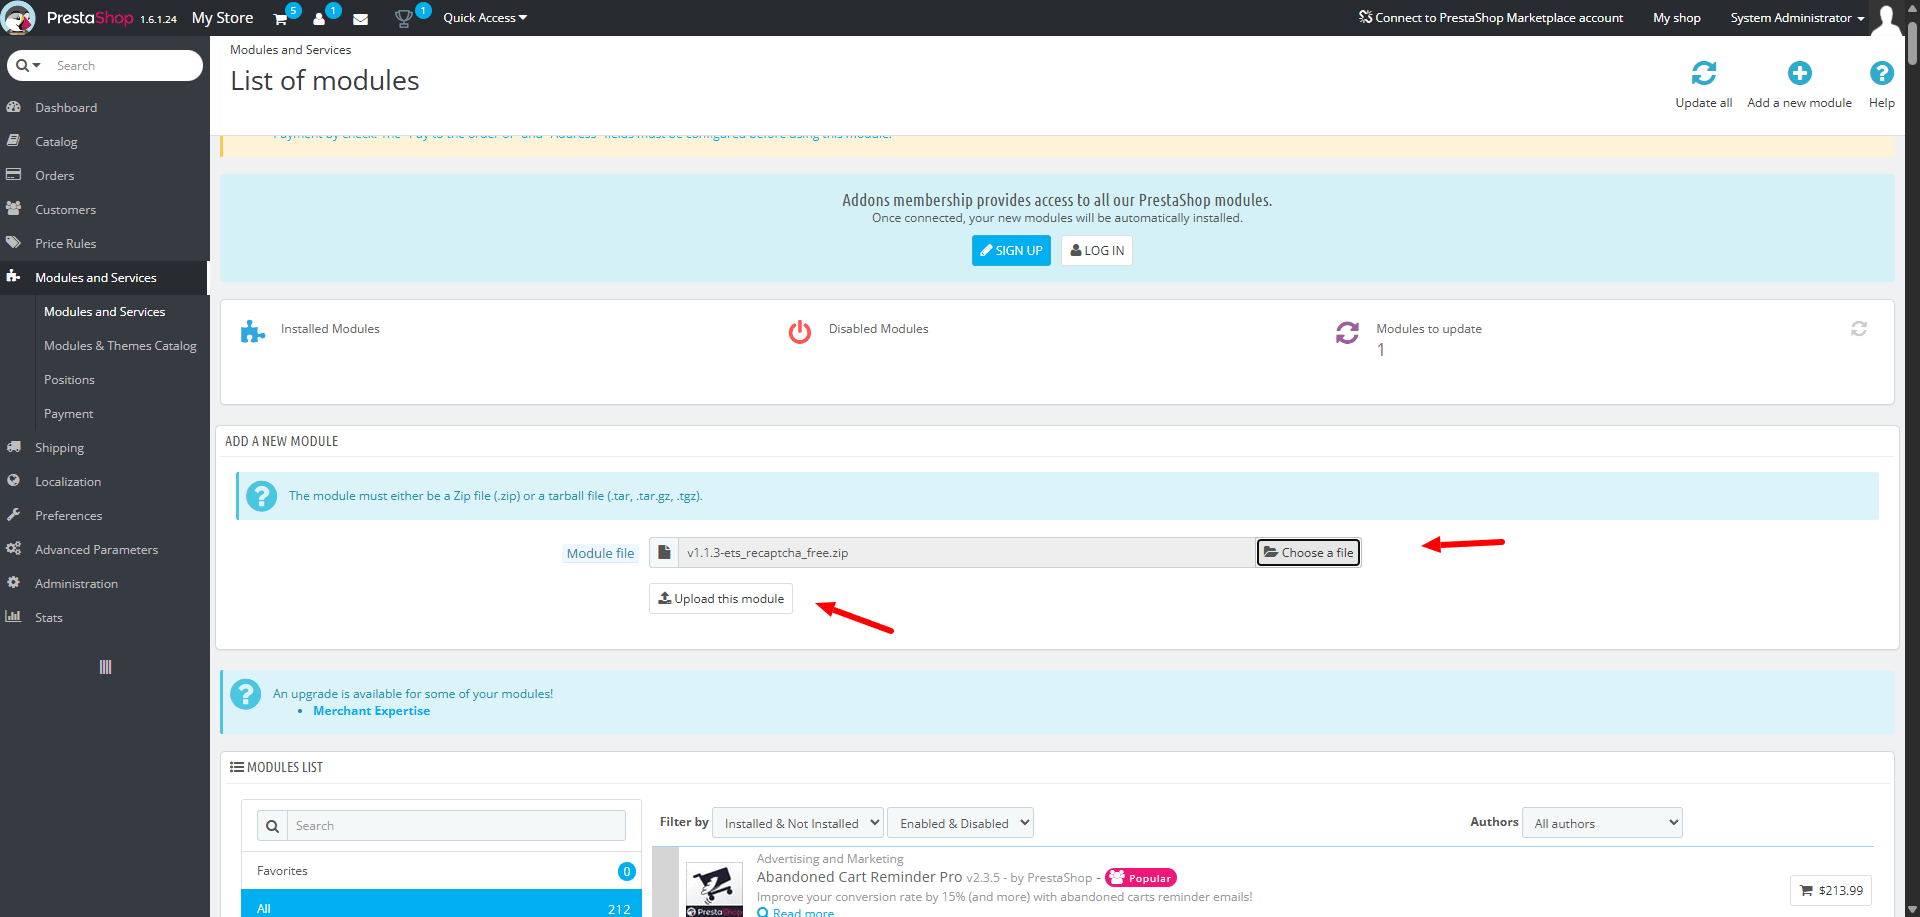This screenshot has height=917, width=1920.
Task: Click the Abandoned Cart Reminder Pro title
Action: pos(859,877)
